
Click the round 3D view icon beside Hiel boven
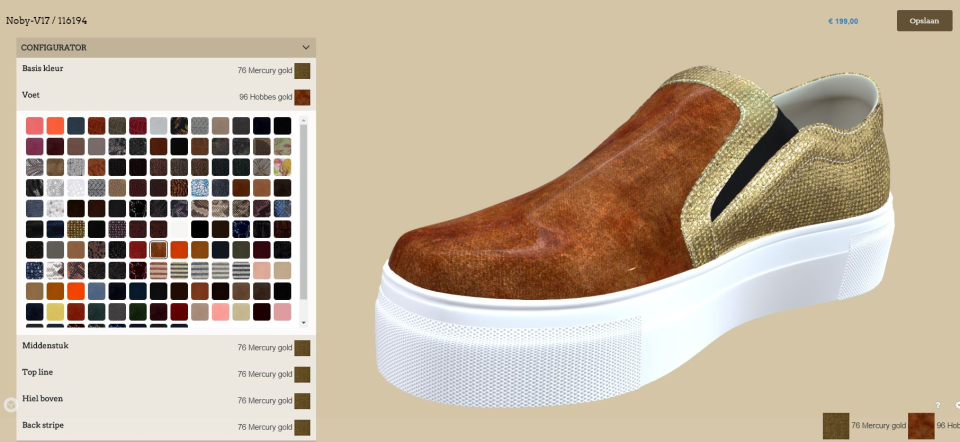click(x=10, y=405)
